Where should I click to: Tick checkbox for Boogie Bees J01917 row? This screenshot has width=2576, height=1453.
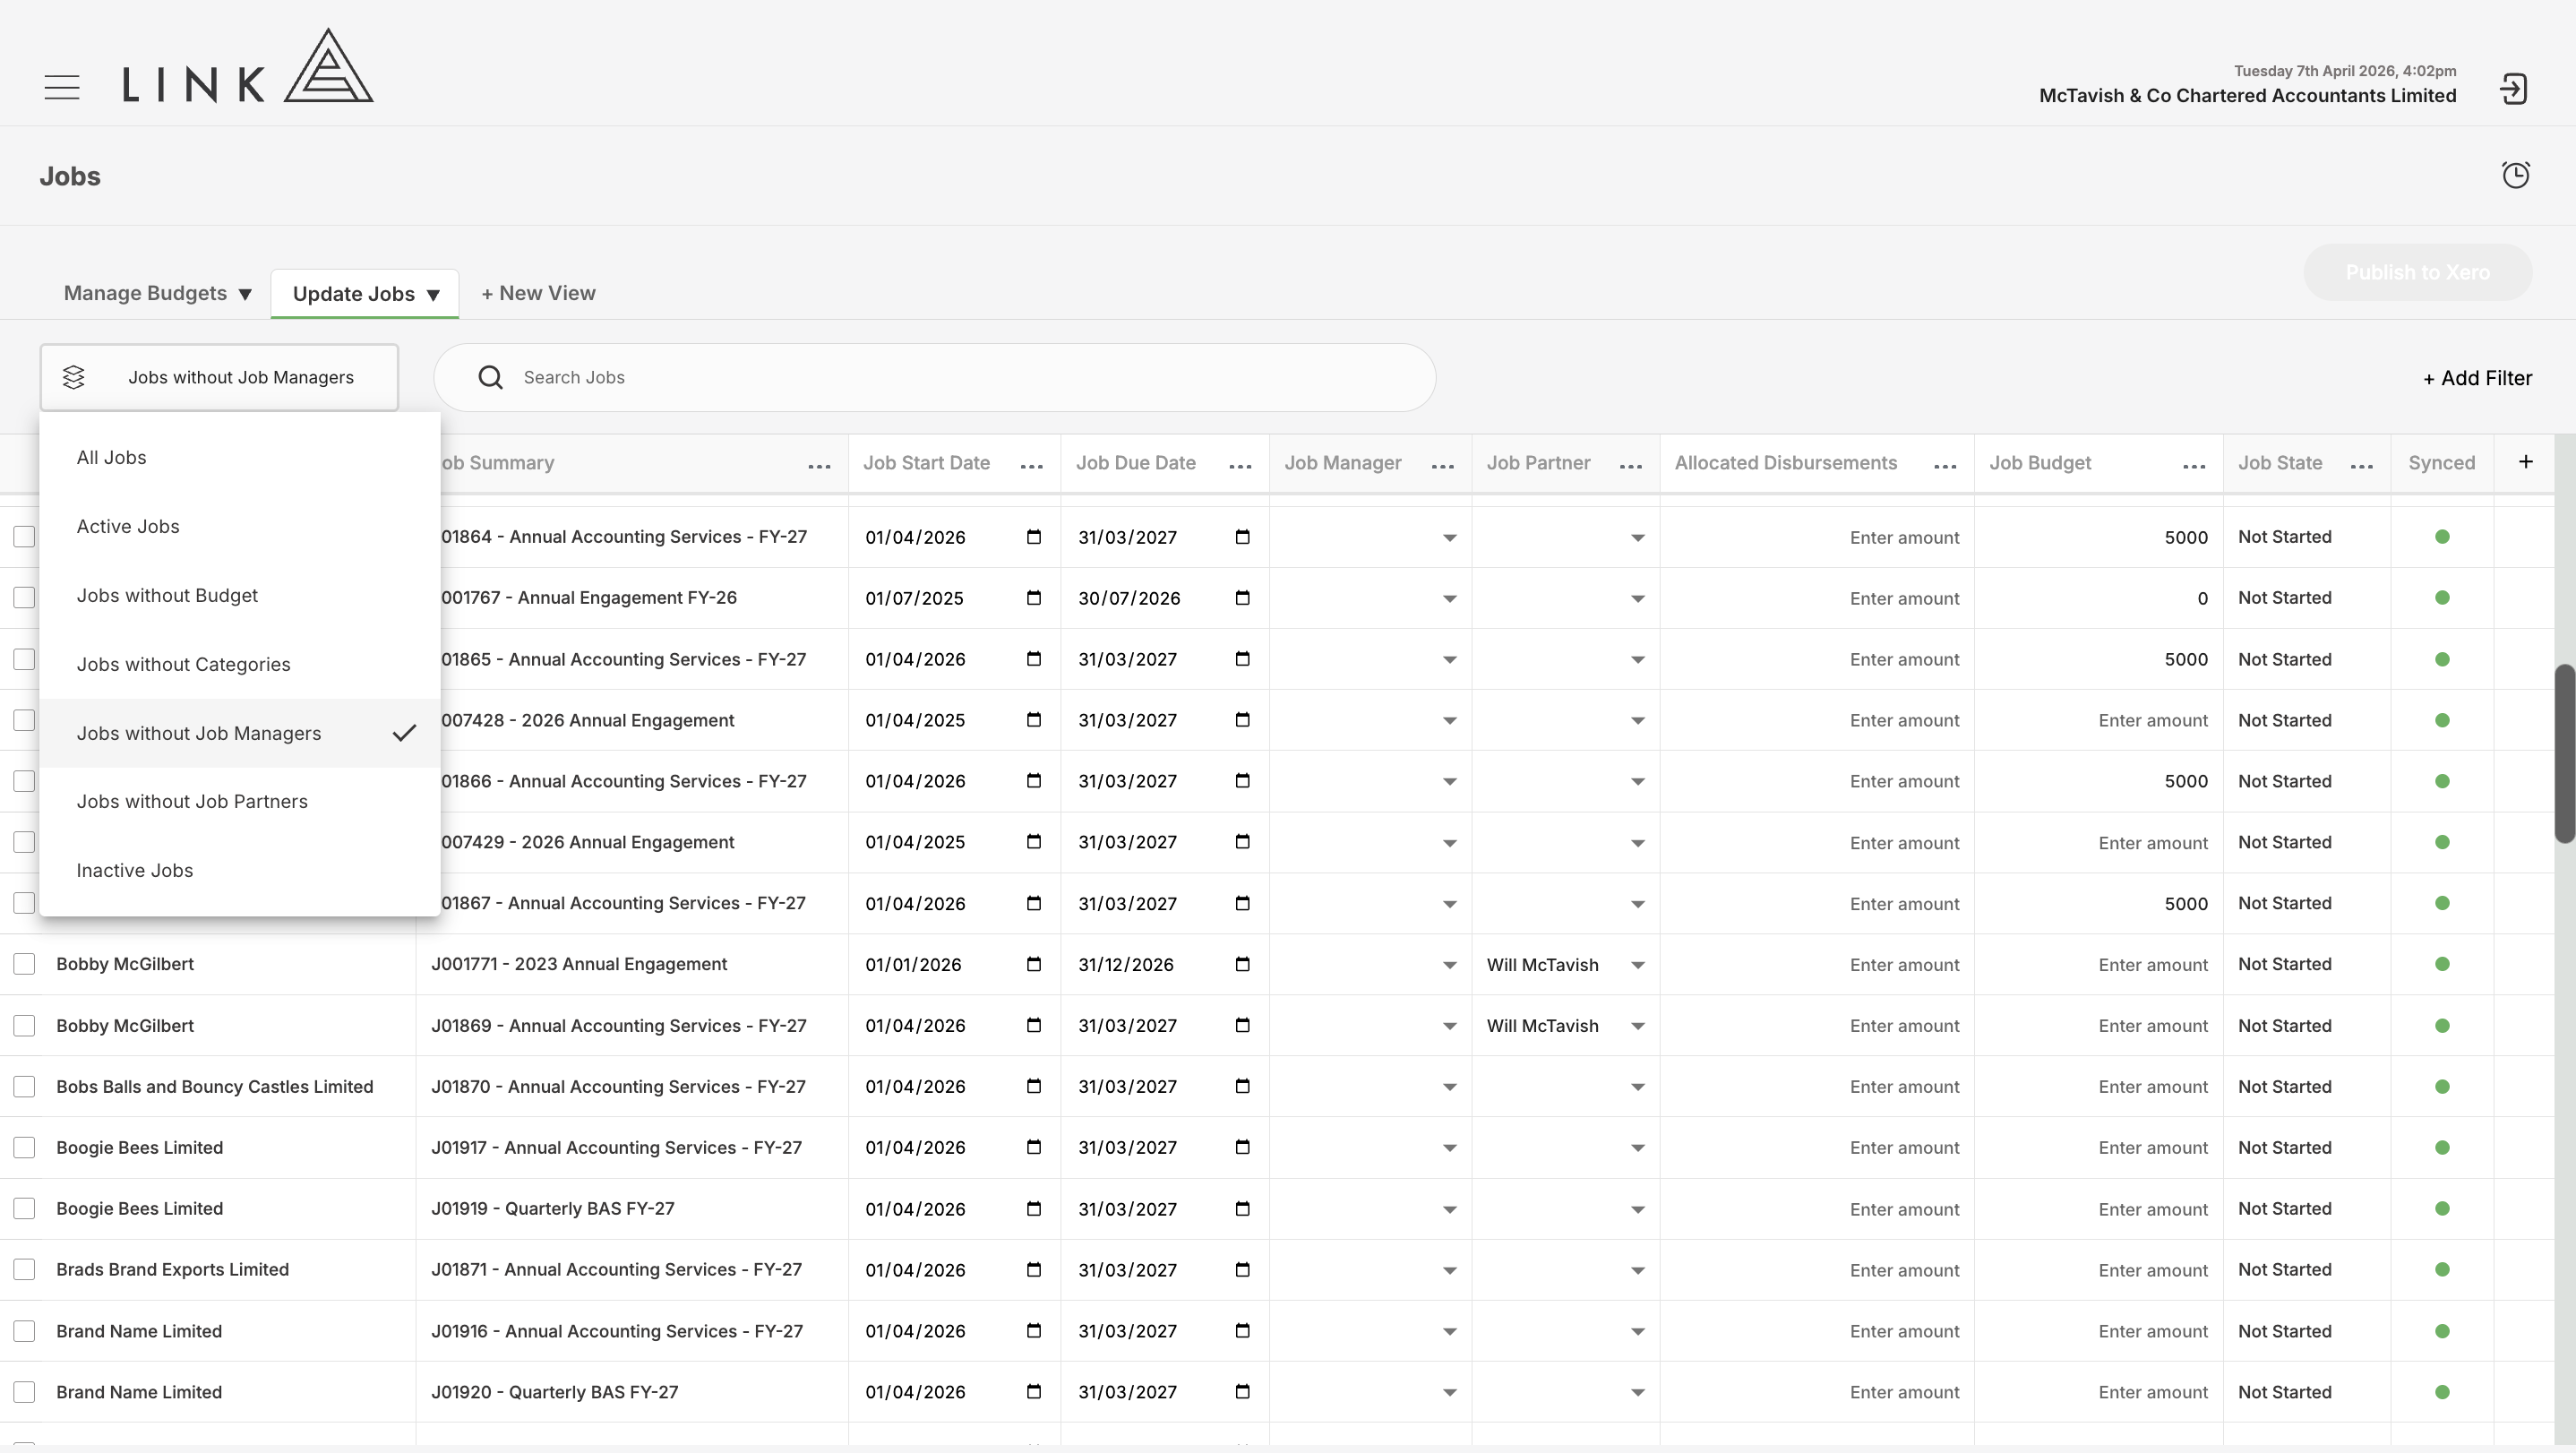(24, 1148)
